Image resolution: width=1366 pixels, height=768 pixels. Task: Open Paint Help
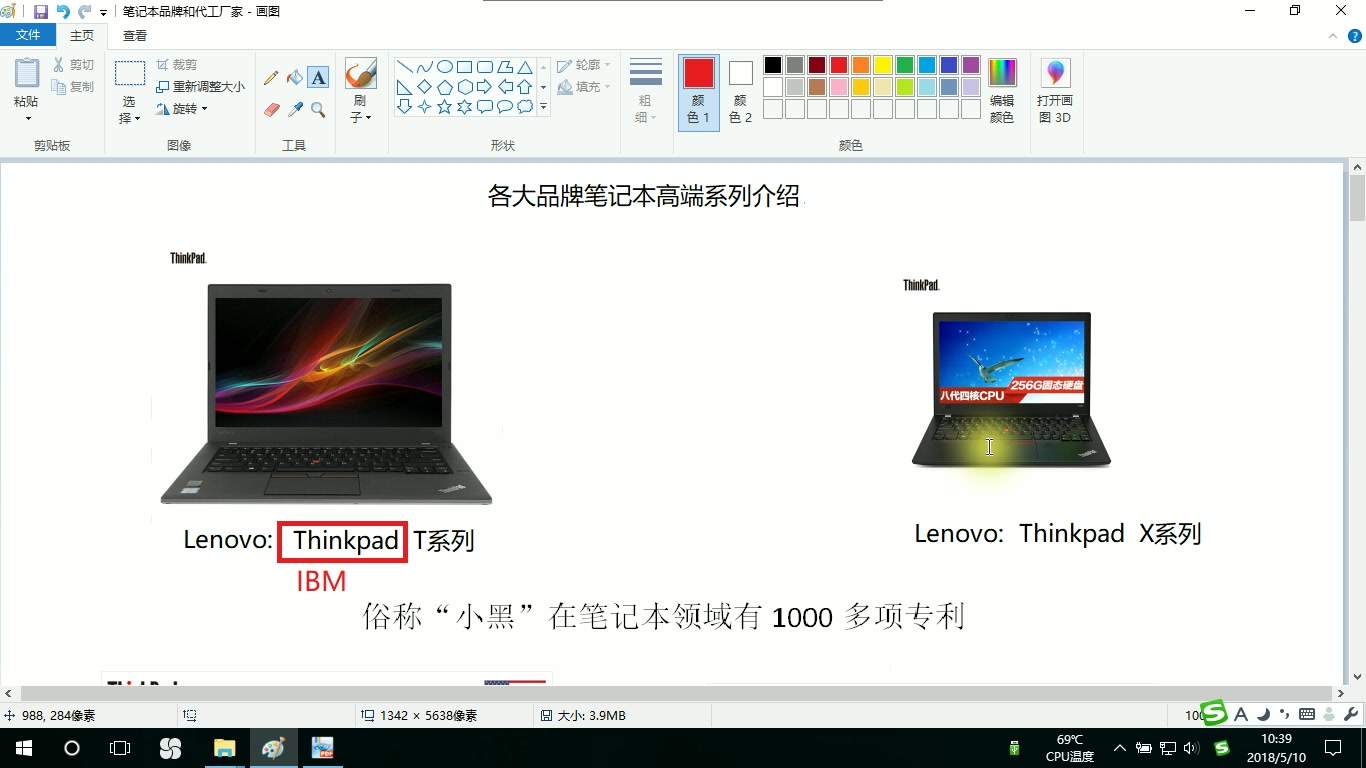point(1355,35)
